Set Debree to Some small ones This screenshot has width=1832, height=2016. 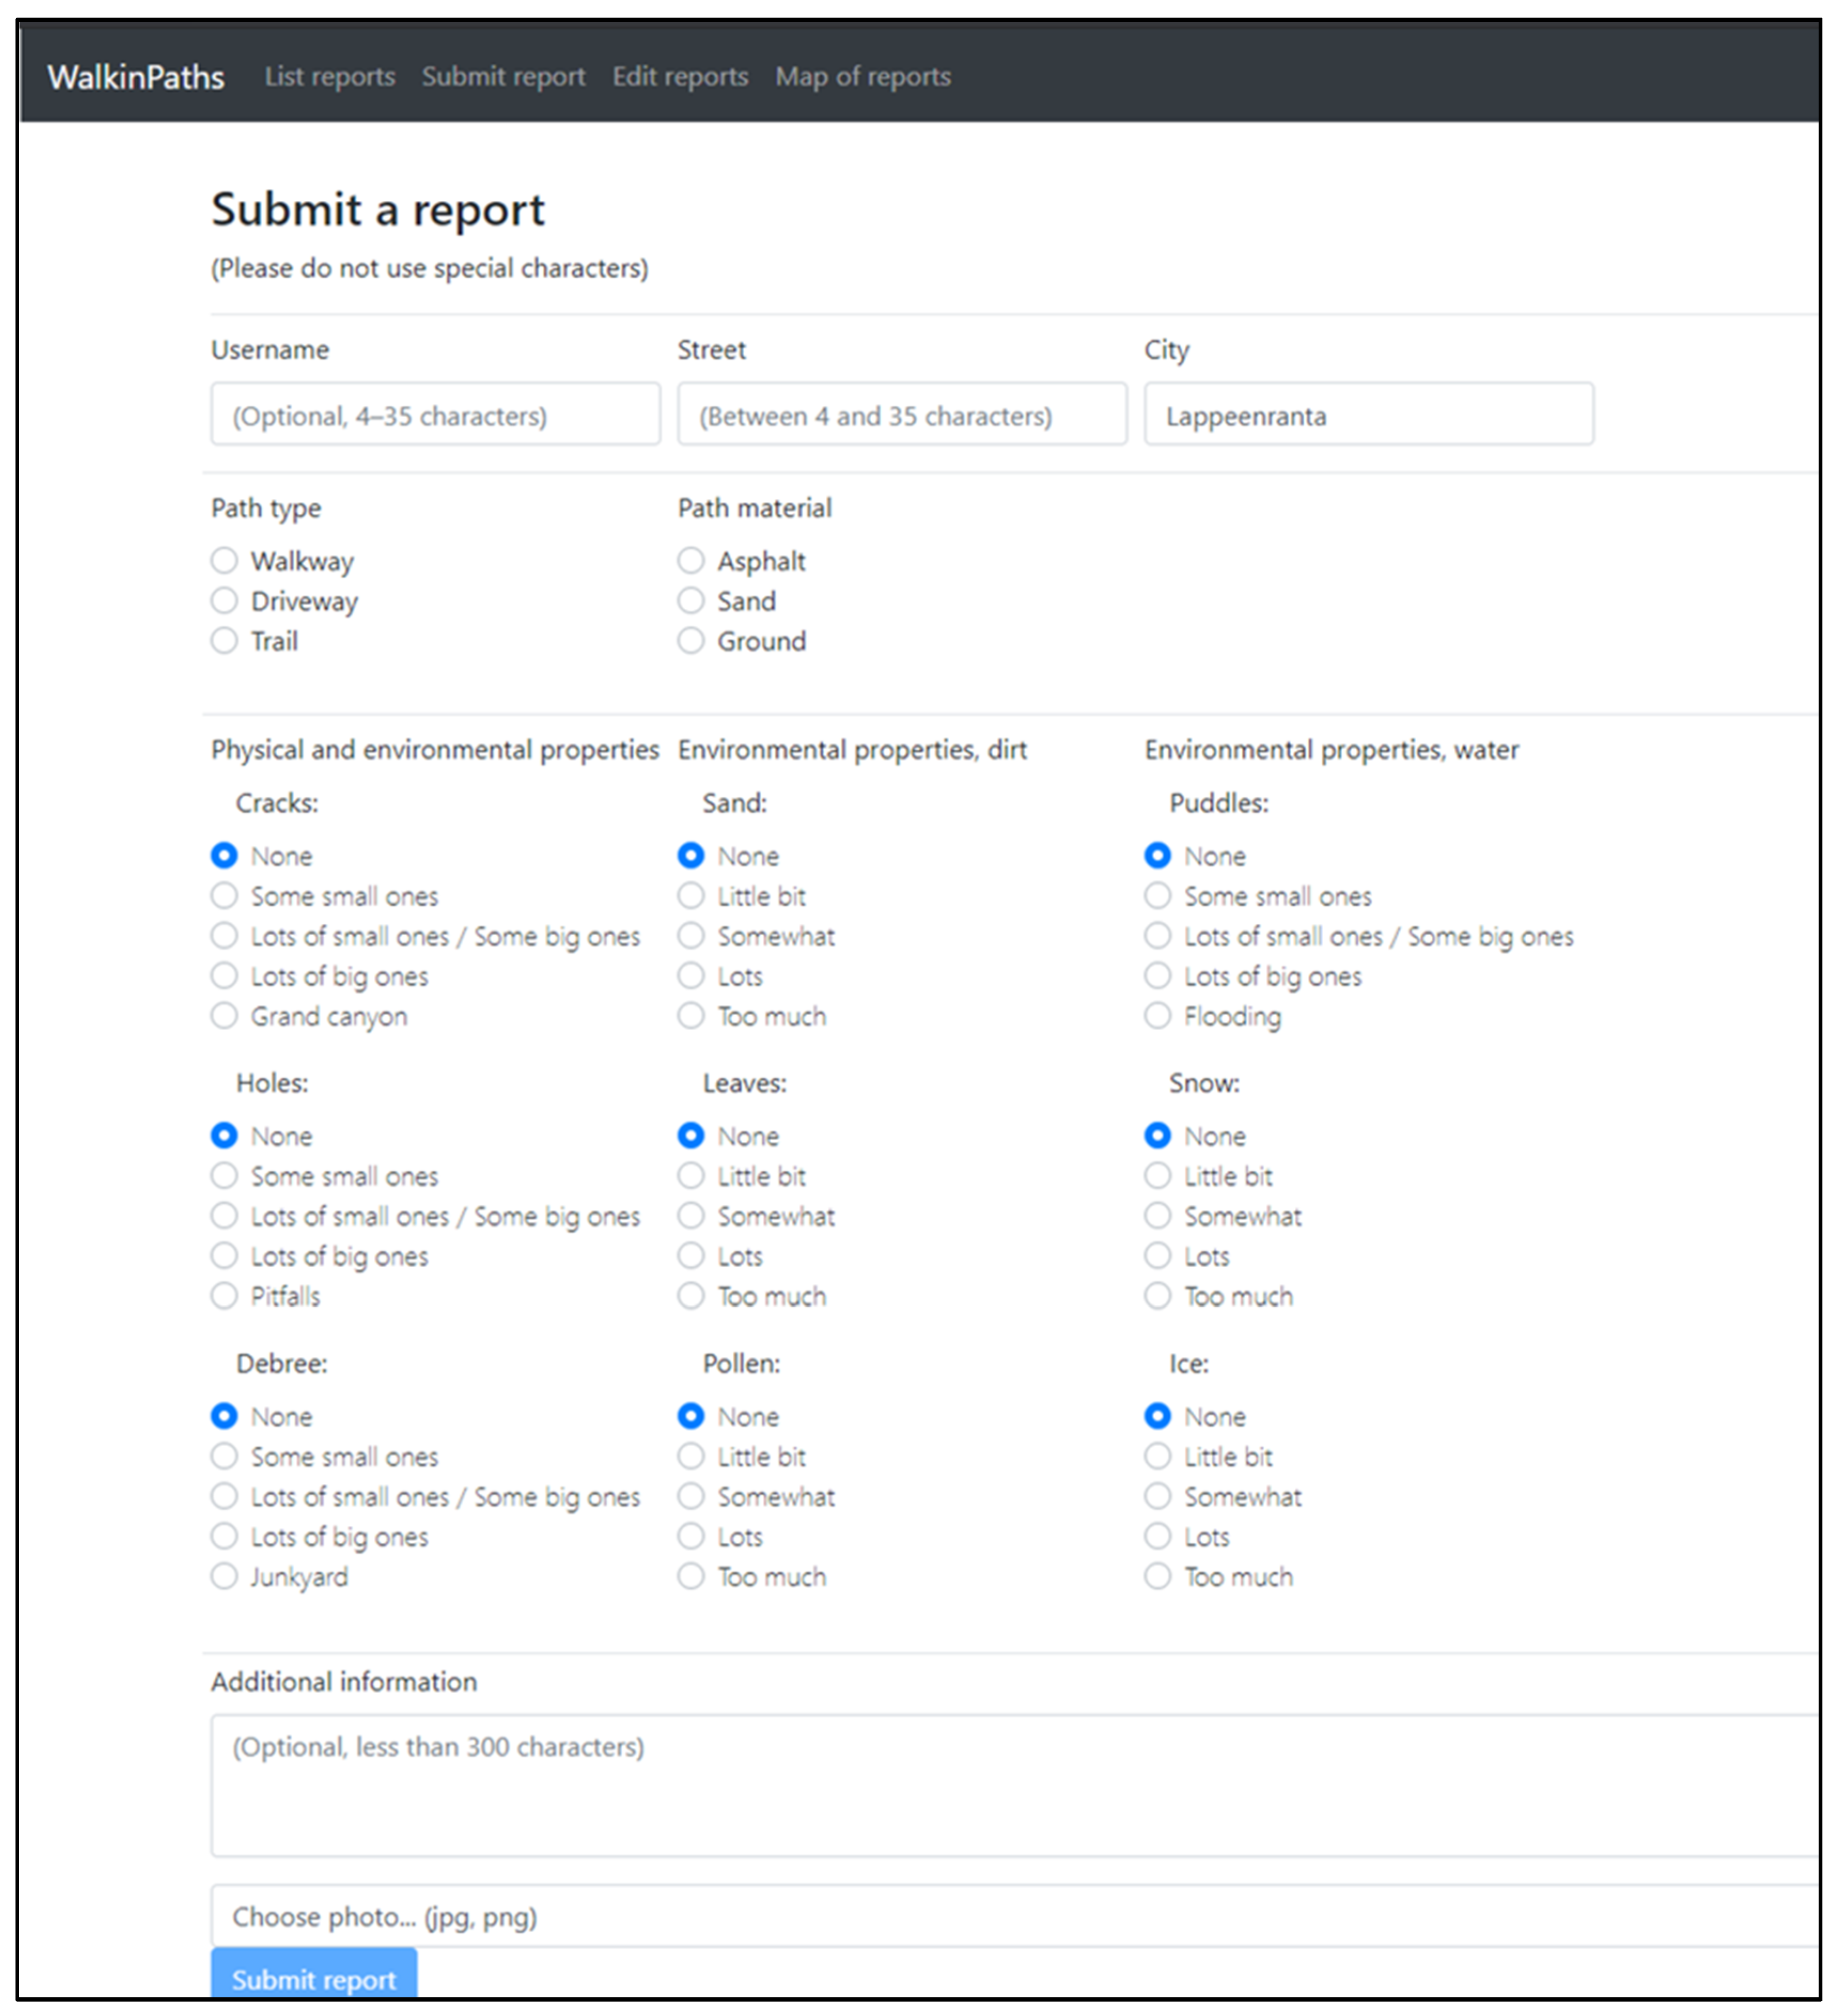point(224,1457)
